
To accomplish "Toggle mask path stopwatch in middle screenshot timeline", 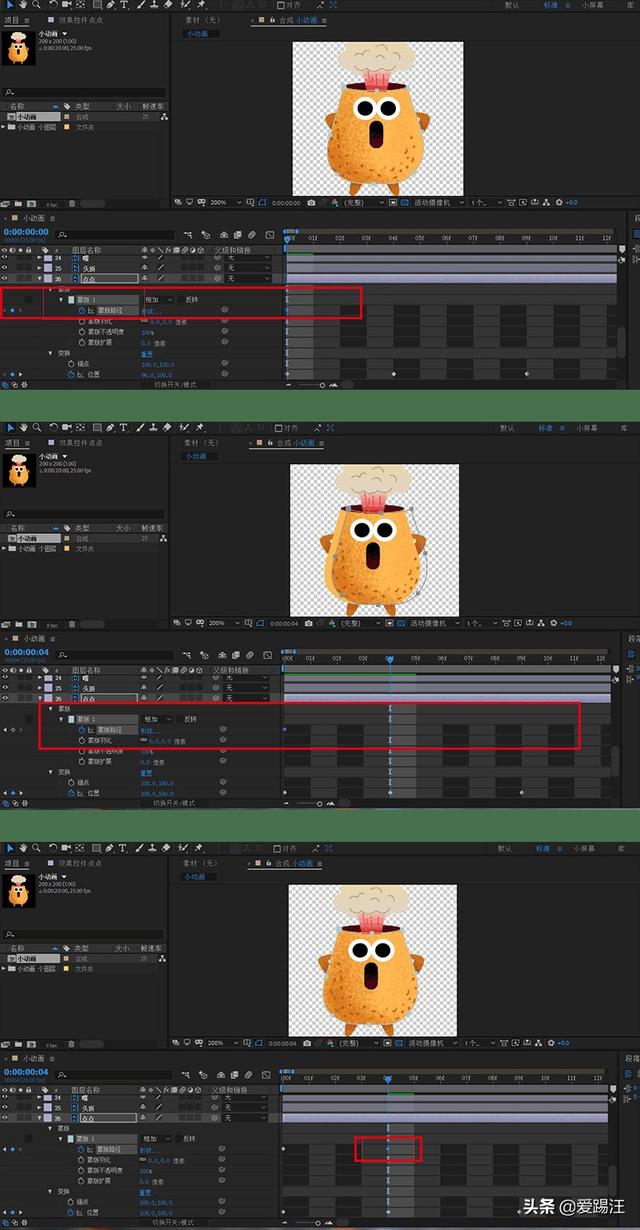I will 82,730.
